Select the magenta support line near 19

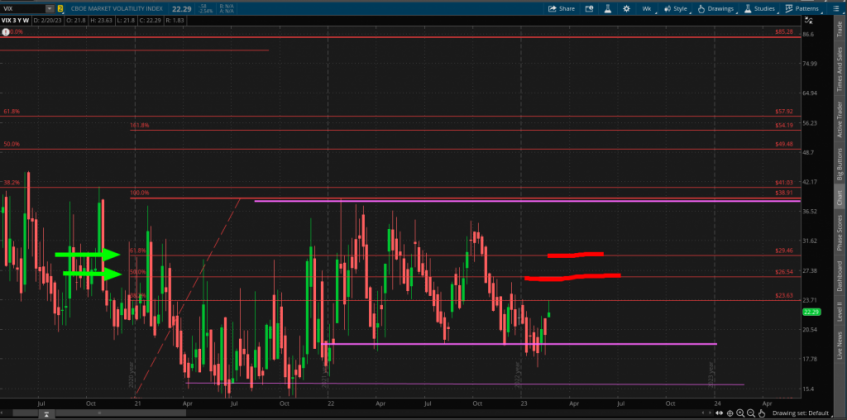519,343
